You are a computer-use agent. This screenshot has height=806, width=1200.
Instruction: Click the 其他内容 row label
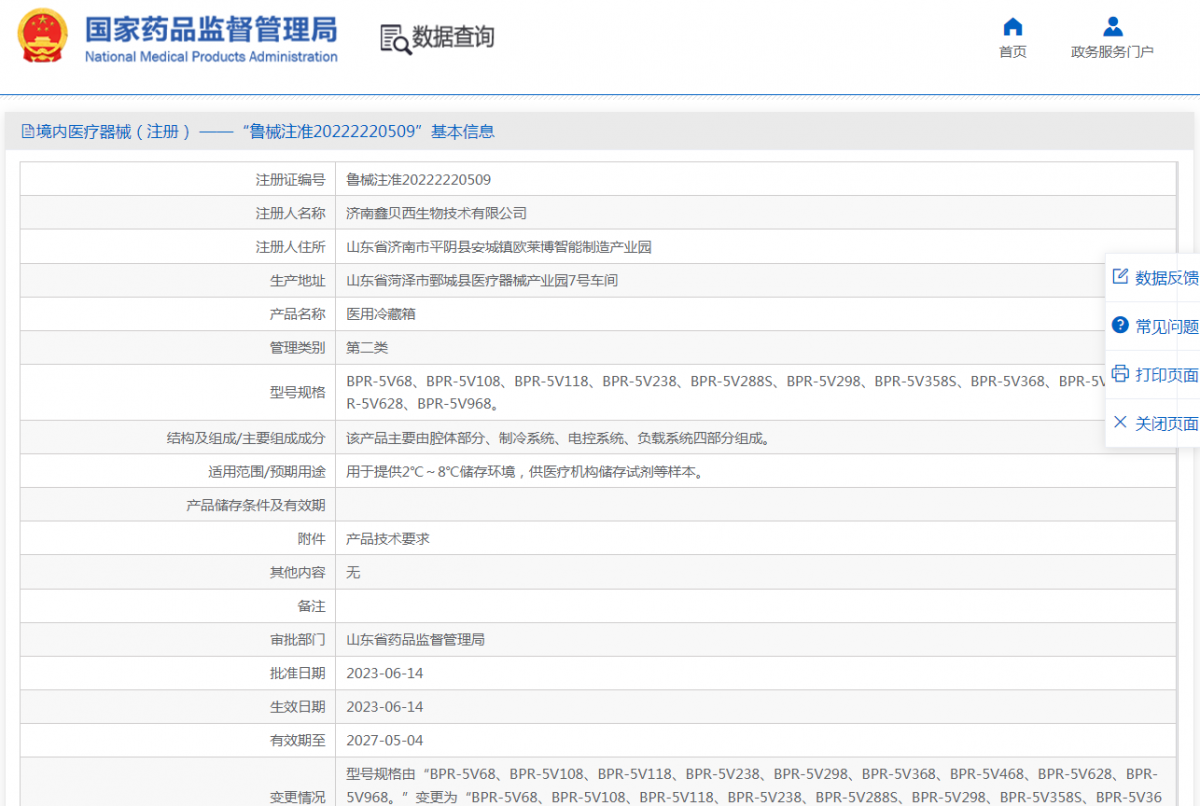(297, 573)
